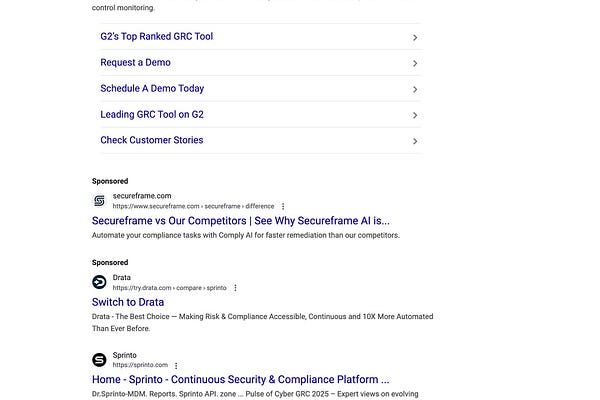Click the Sprinto site name label
Viewport: 600px width, 400px height.
[x=124, y=355]
